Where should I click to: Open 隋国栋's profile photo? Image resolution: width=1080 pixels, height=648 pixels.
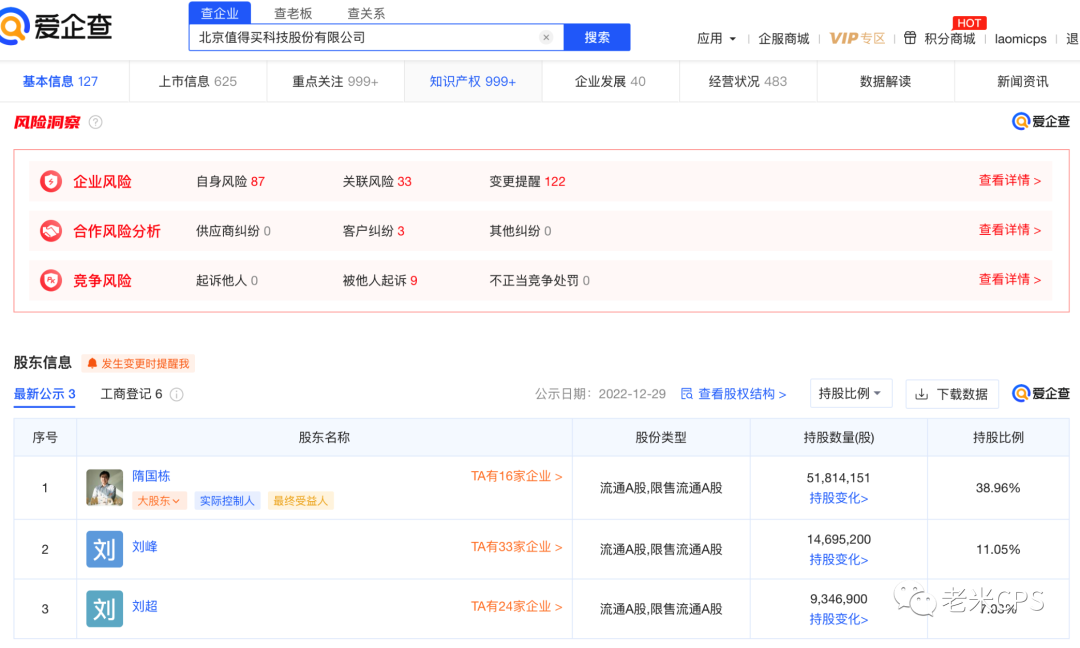pos(105,488)
